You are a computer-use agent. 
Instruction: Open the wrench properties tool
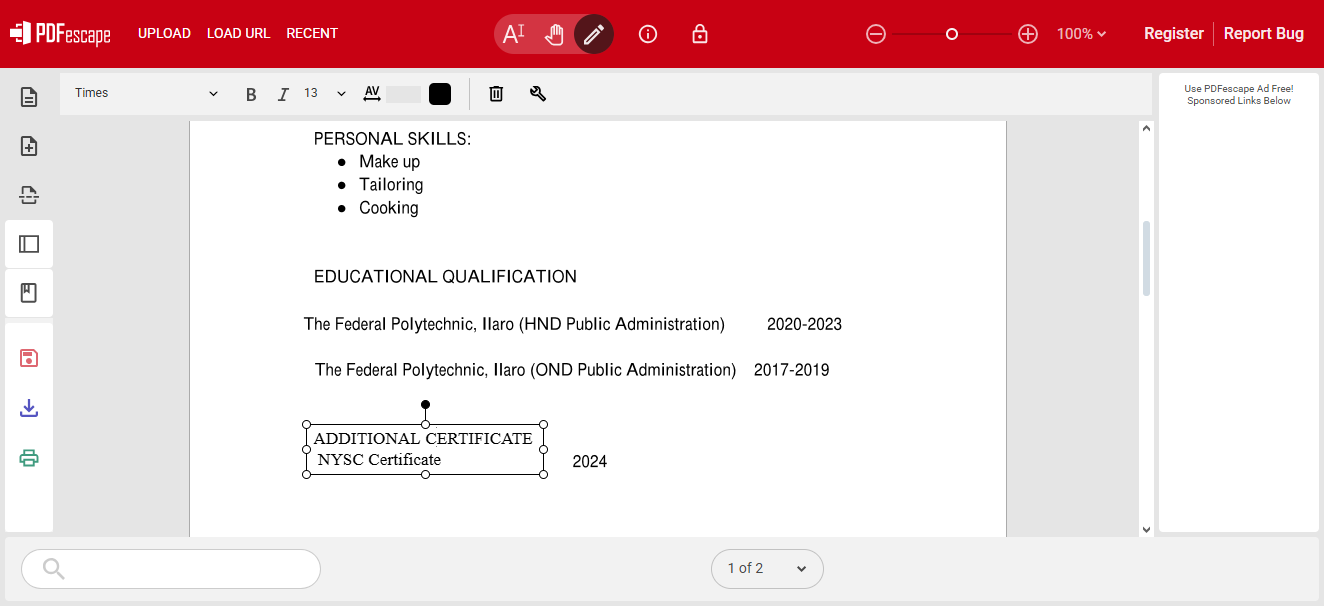point(538,94)
